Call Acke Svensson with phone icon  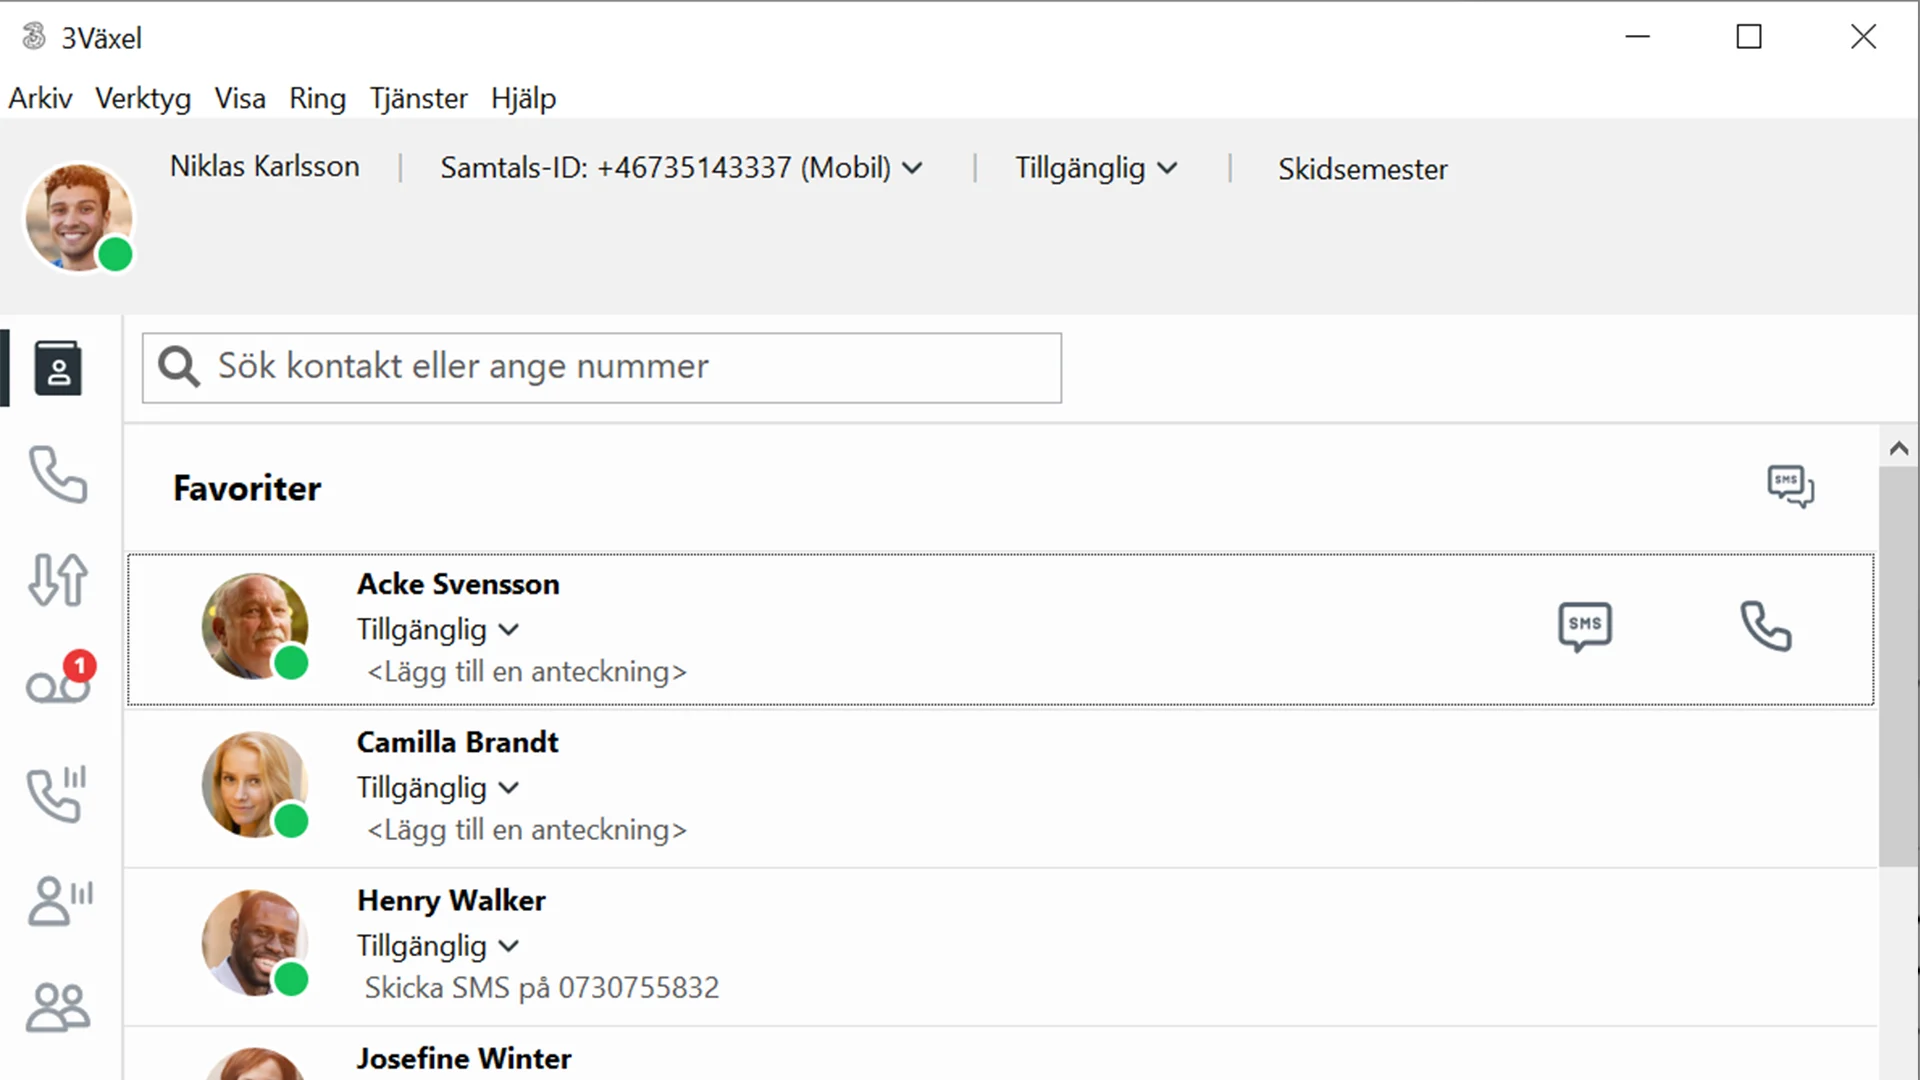[1765, 627]
